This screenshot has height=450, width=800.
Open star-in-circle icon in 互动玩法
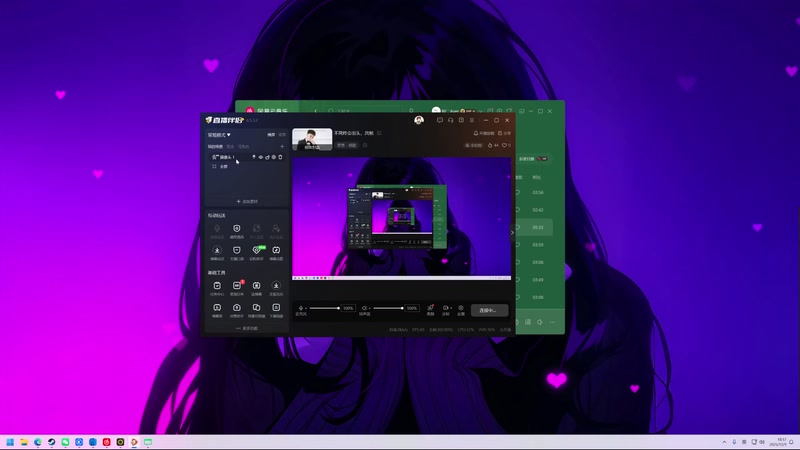[x=217, y=252]
